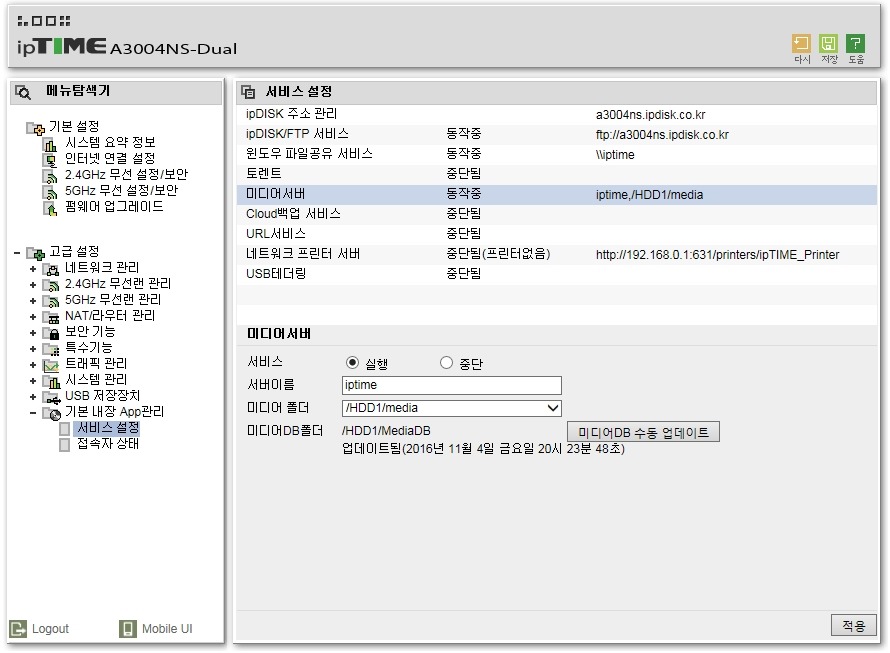Screen dimensions: 890x653
Task: Click the Logout link
Action: pyautogui.click(x=50, y=629)
